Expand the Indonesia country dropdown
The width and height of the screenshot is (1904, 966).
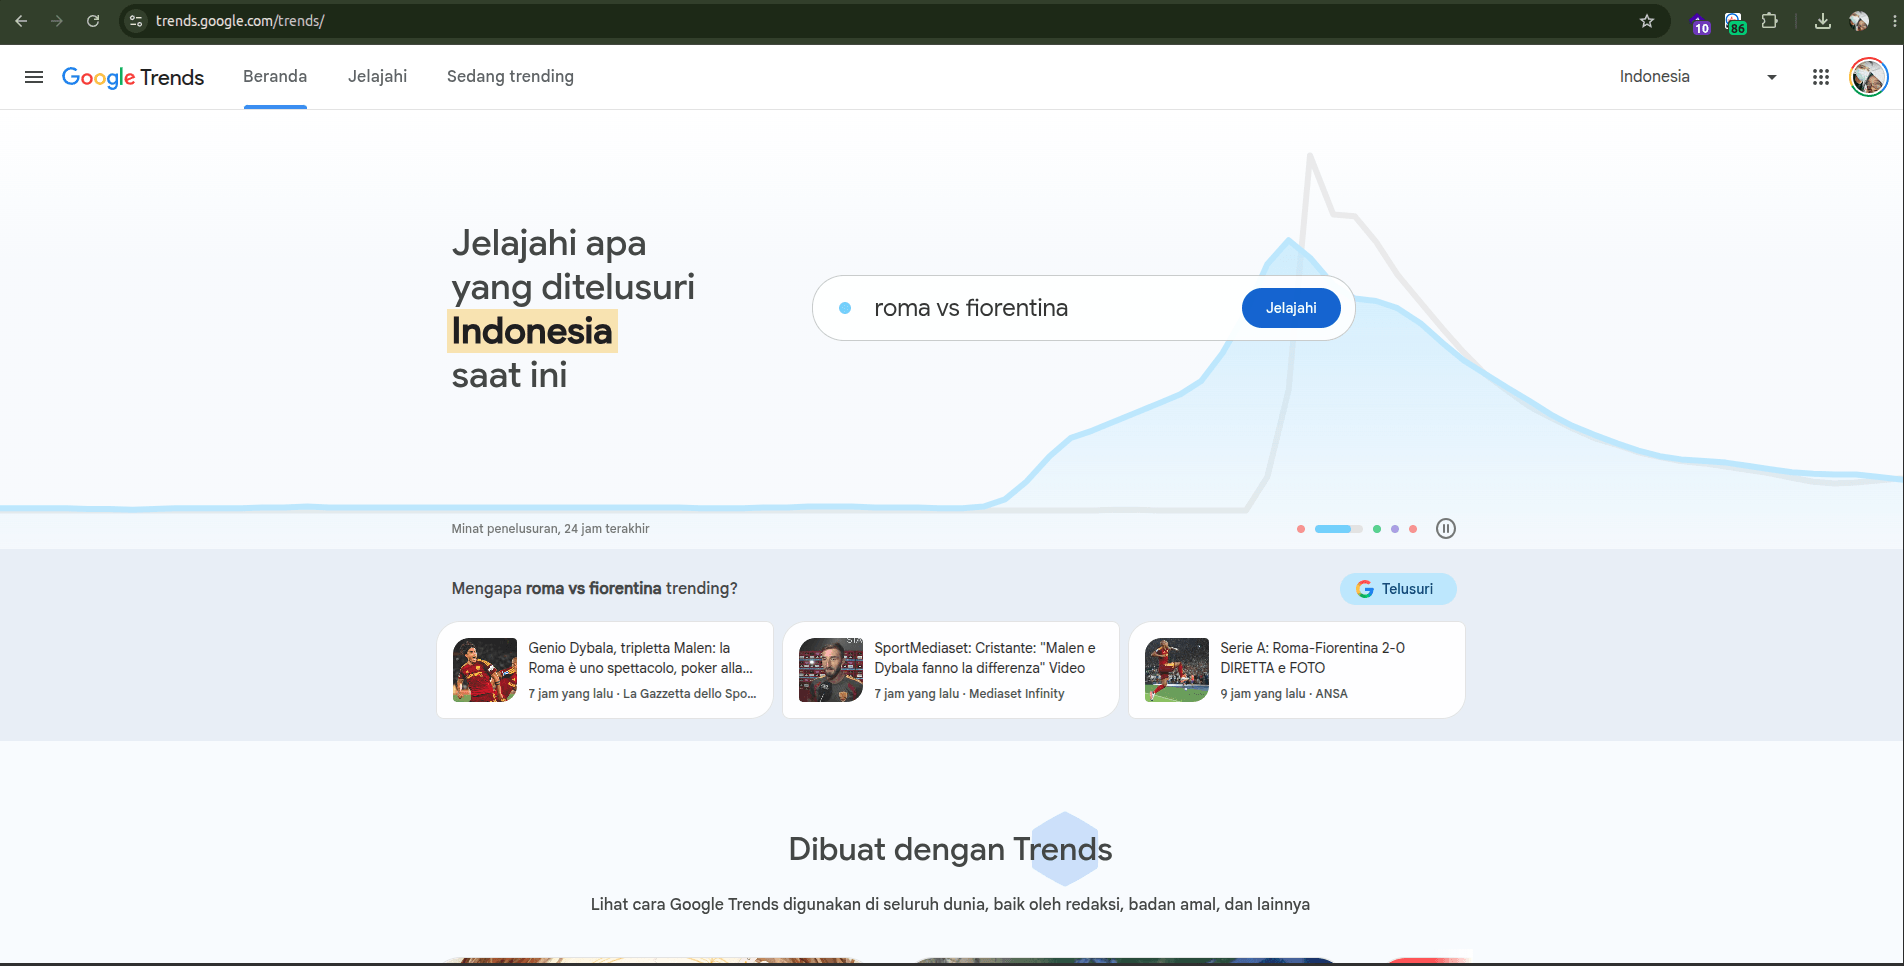[1698, 77]
